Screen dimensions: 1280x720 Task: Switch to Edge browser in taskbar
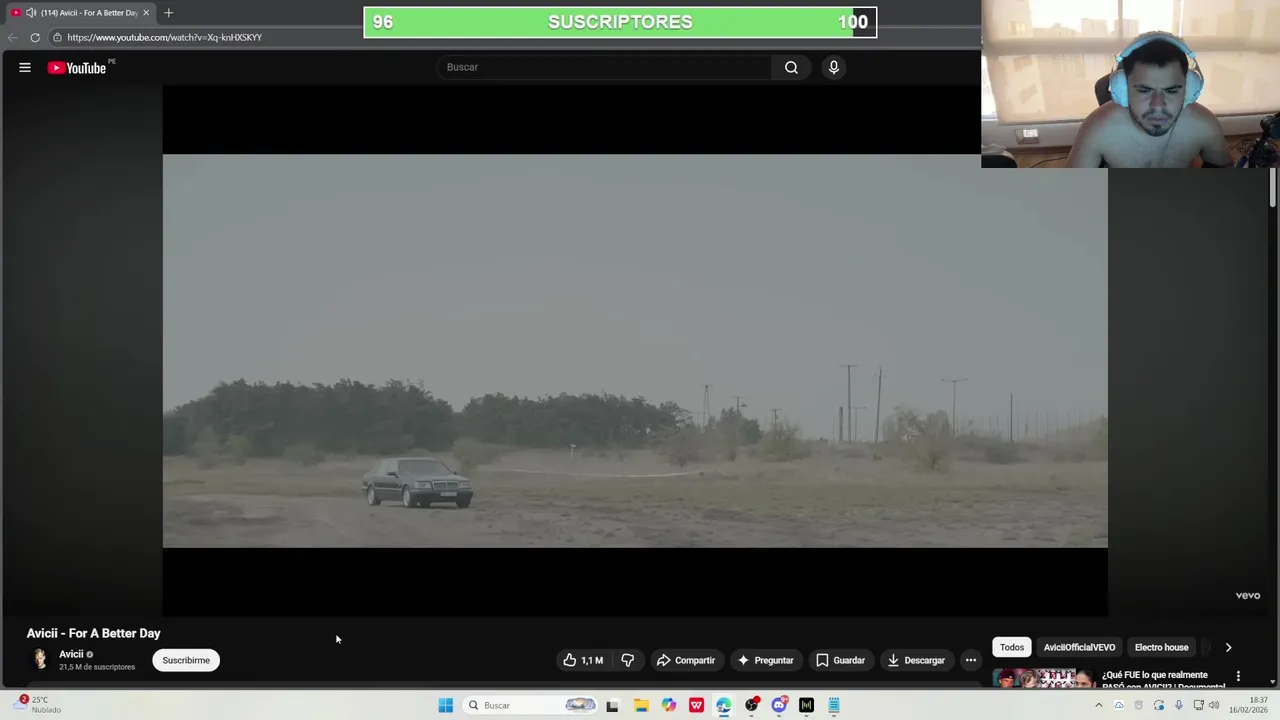[723, 705]
